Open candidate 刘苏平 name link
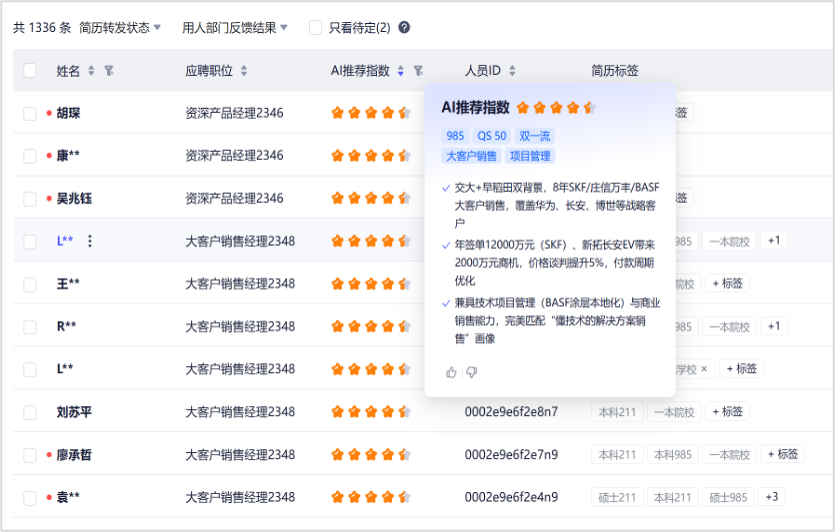Screen dimensions: 836x532 point(74,412)
